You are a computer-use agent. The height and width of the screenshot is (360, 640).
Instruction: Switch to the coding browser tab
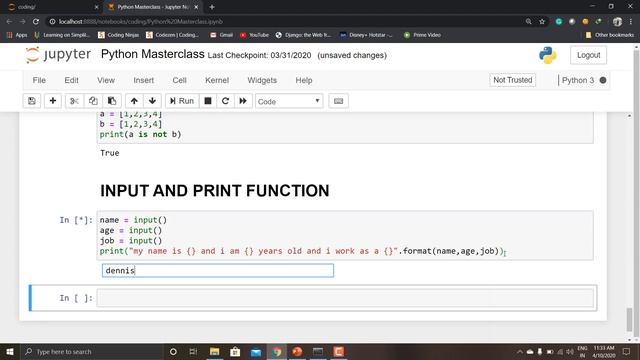(x=52, y=7)
